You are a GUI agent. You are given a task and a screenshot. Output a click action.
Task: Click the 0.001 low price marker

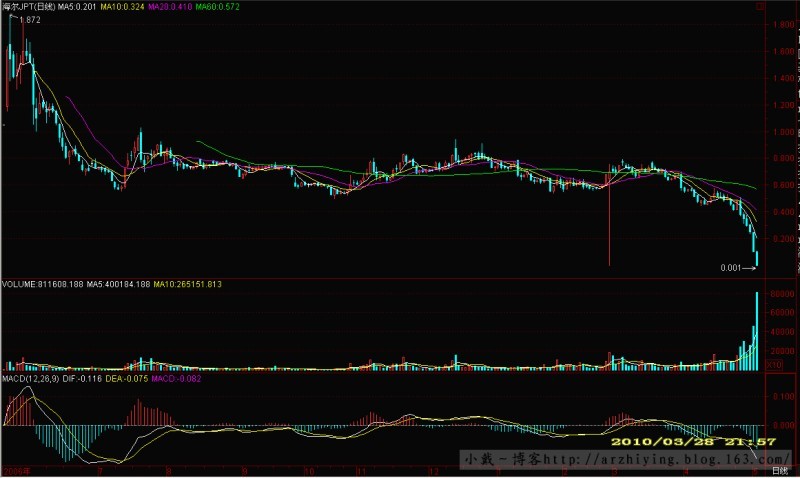click(x=730, y=267)
